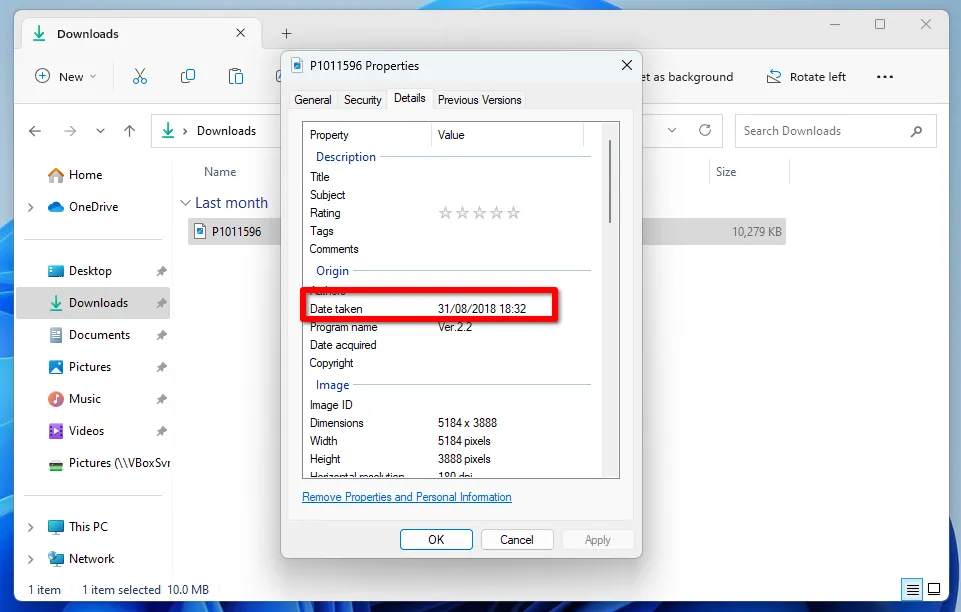Click the Copy icon in the toolbar
This screenshot has height=612, width=961.
tap(188, 76)
